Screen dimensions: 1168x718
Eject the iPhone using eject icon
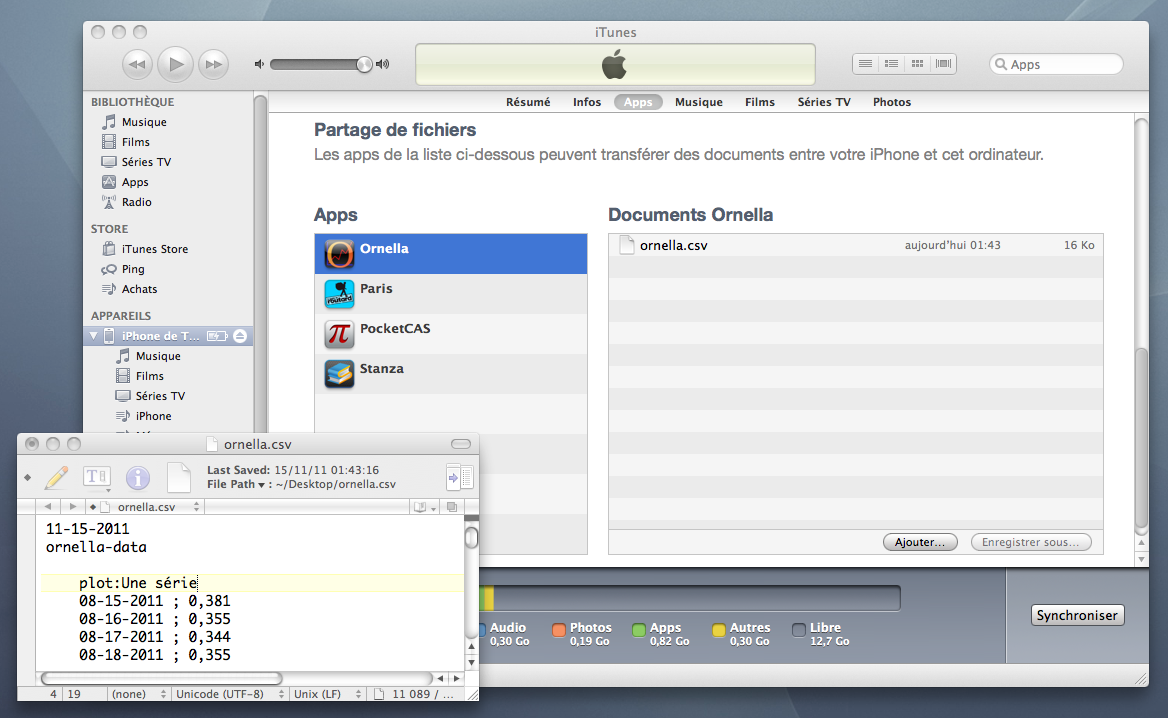pos(240,336)
